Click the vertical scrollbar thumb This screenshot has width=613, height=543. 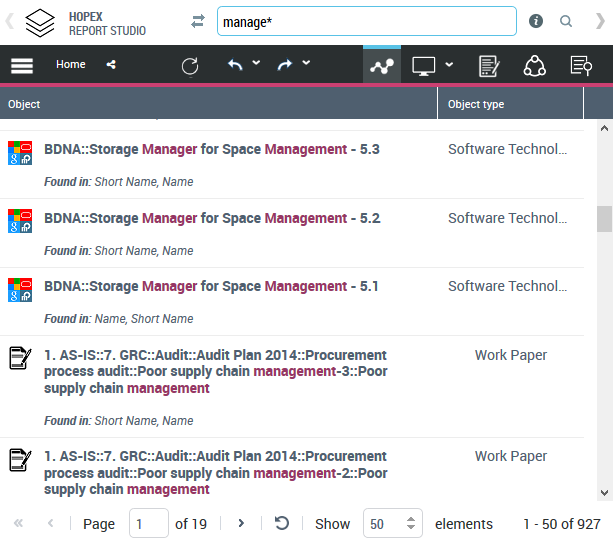coord(604,219)
